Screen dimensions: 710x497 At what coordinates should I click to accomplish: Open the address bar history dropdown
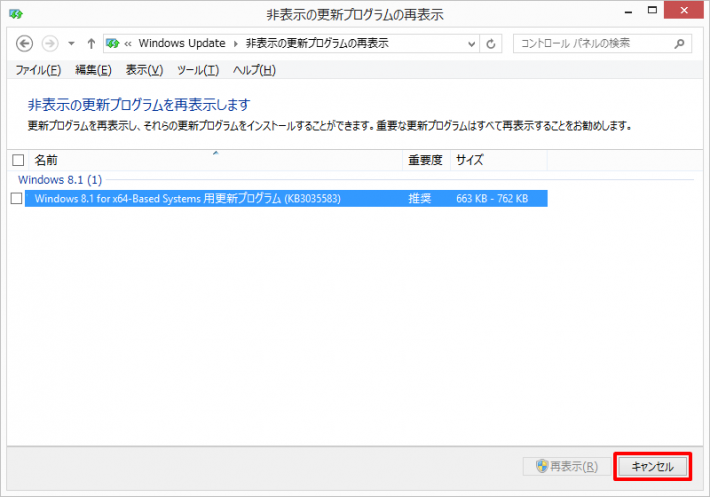pyautogui.click(x=471, y=44)
